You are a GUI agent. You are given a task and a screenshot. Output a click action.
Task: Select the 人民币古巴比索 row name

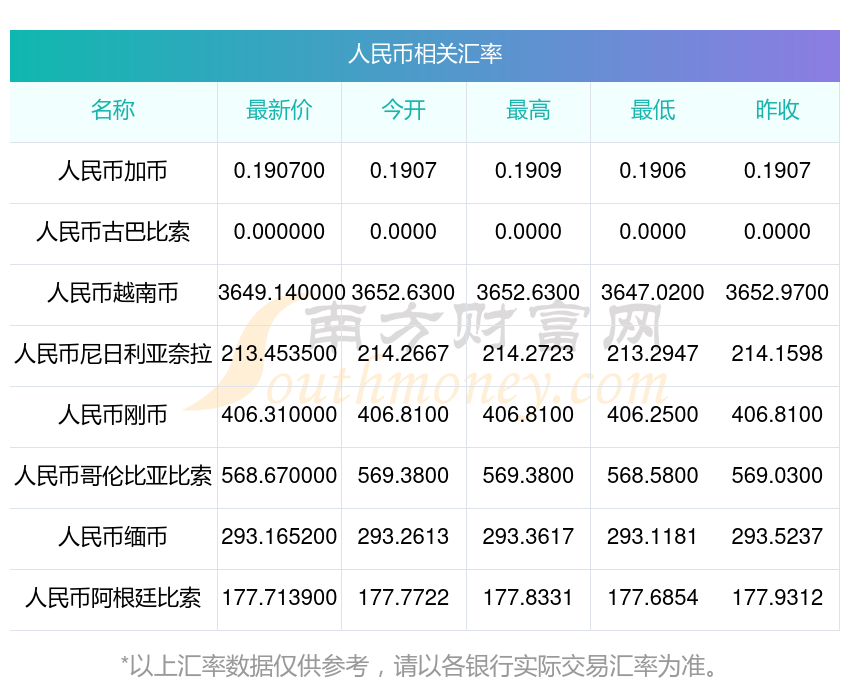[113, 232]
